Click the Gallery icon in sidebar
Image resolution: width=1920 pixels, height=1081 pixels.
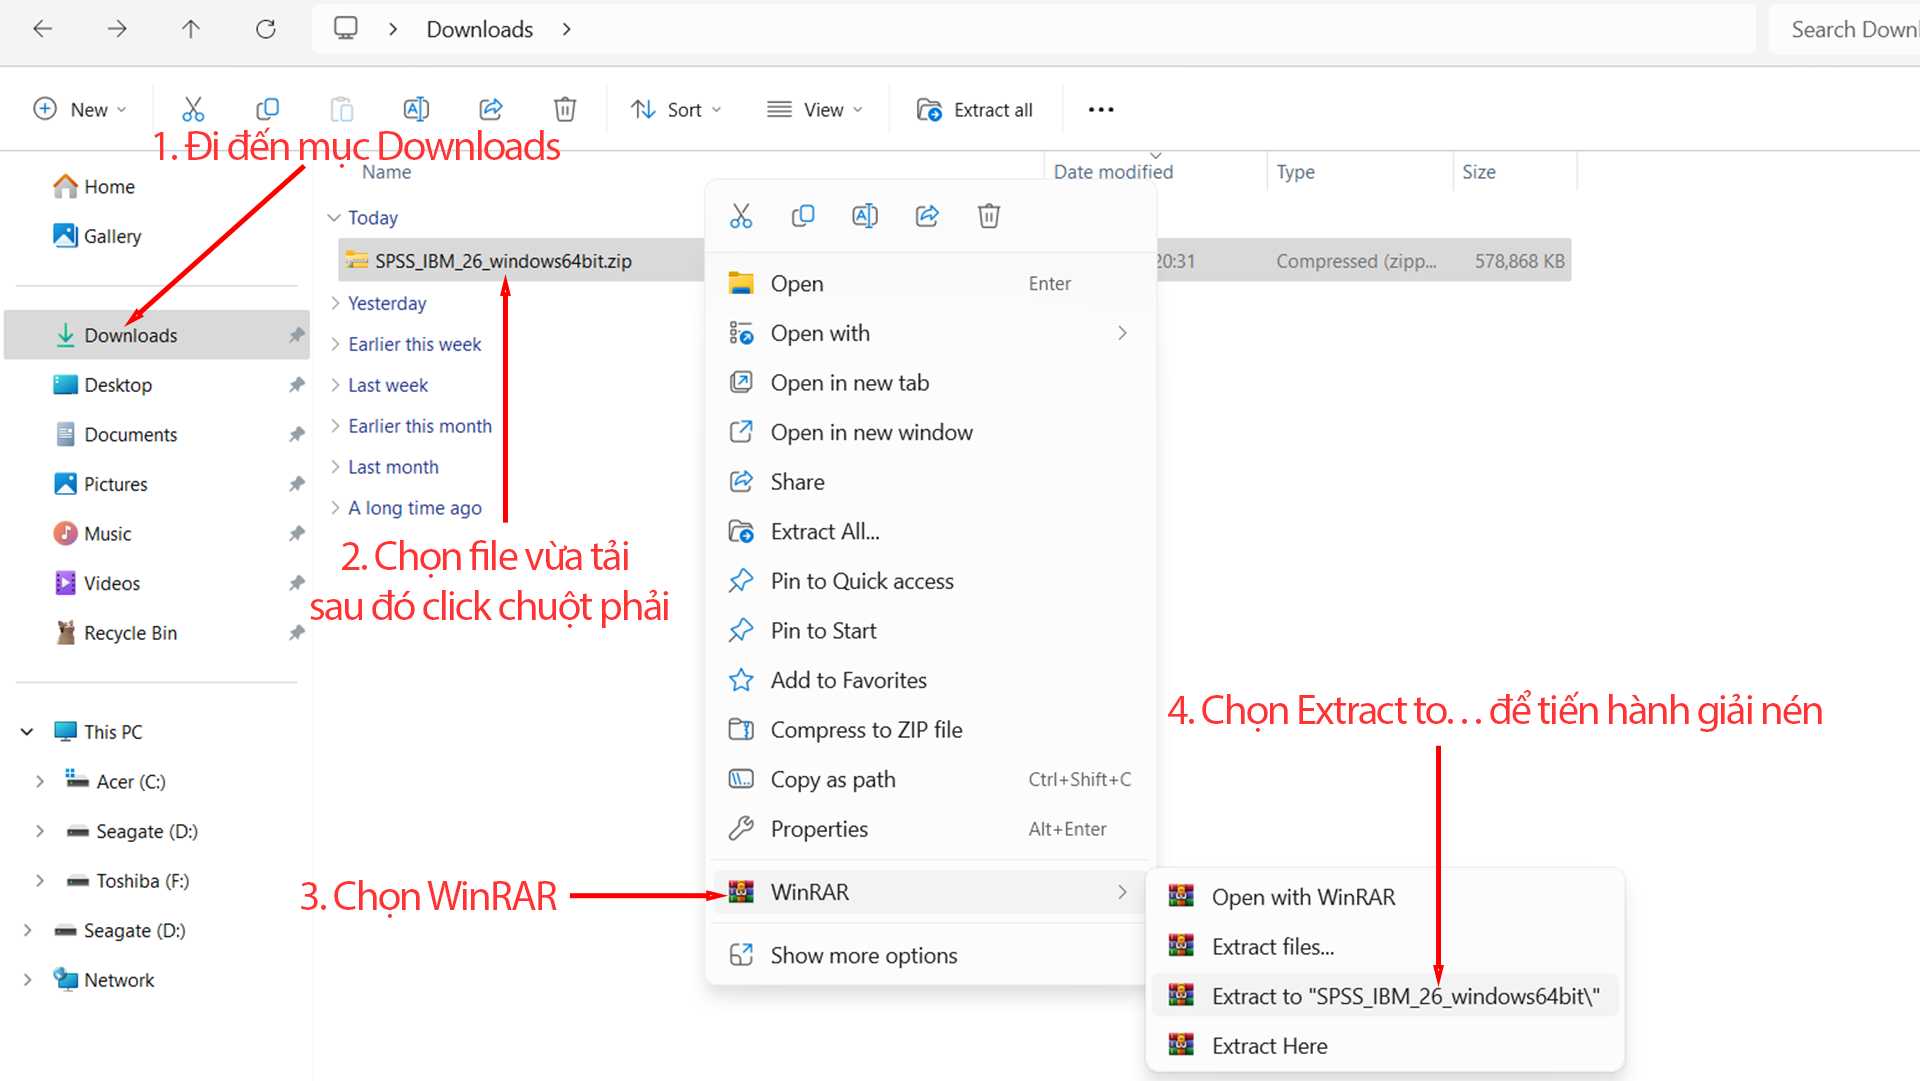pos(65,236)
